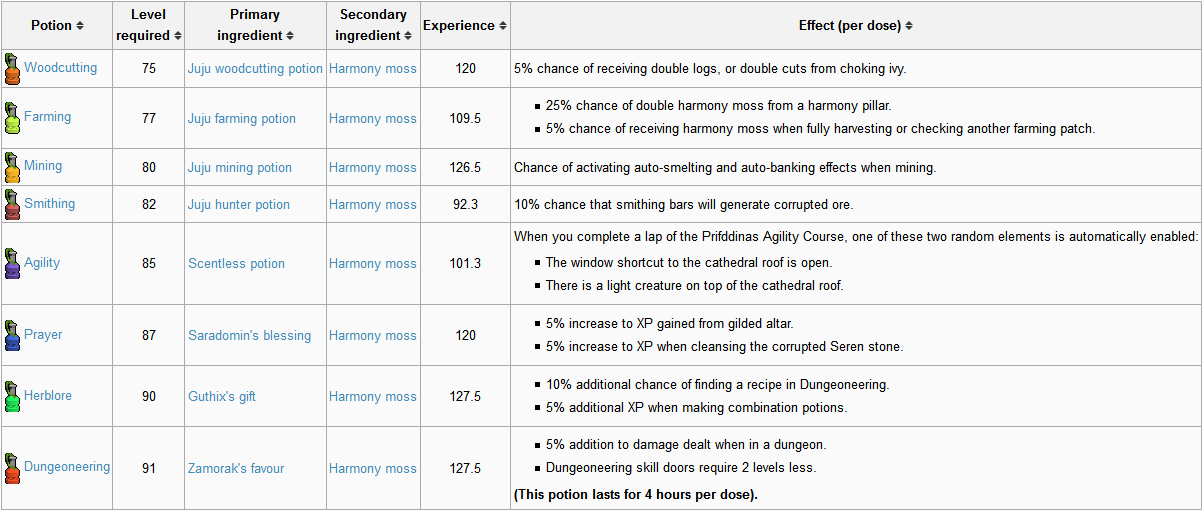This screenshot has width=1203, height=511.
Task: Click the orange Woodcutting potion icon
Action: [12, 69]
